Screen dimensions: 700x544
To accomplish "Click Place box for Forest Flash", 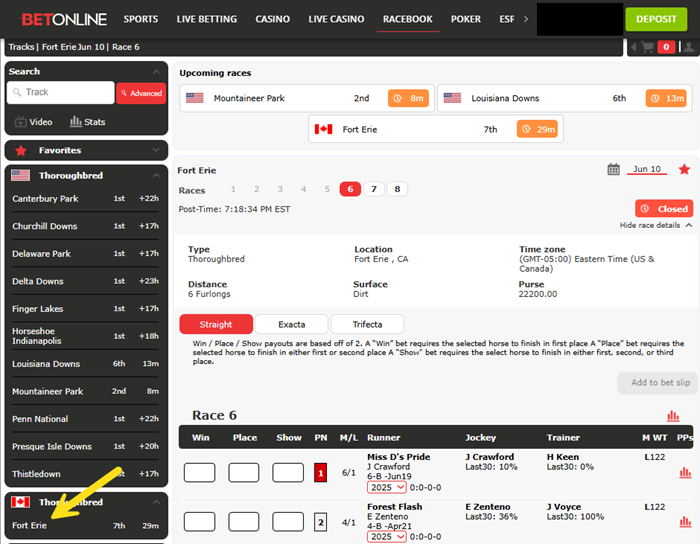I will coord(244,522).
